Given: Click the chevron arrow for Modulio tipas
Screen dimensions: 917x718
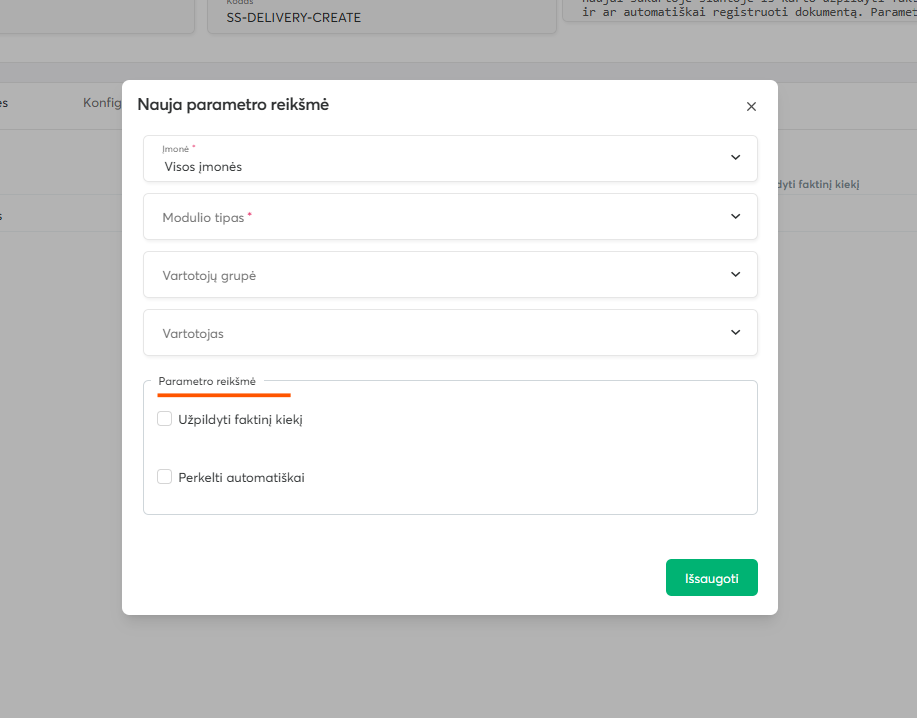Looking at the screenshot, I should coord(735,216).
